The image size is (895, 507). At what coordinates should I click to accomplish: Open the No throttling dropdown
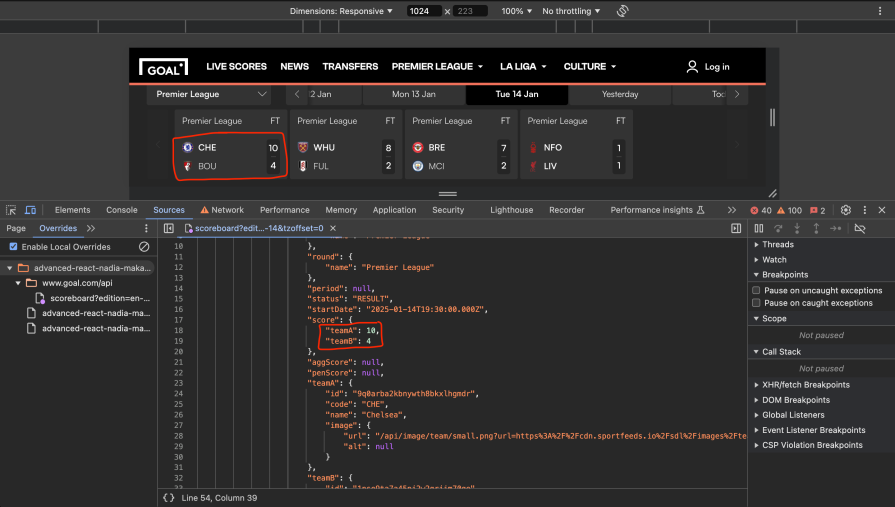point(571,11)
